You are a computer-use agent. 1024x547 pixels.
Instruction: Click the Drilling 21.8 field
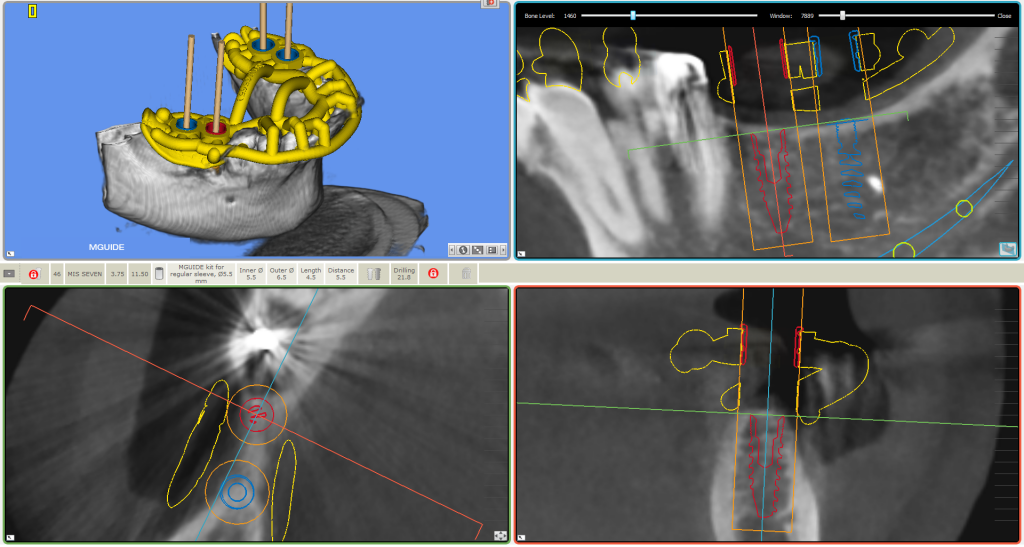pyautogui.click(x=404, y=273)
